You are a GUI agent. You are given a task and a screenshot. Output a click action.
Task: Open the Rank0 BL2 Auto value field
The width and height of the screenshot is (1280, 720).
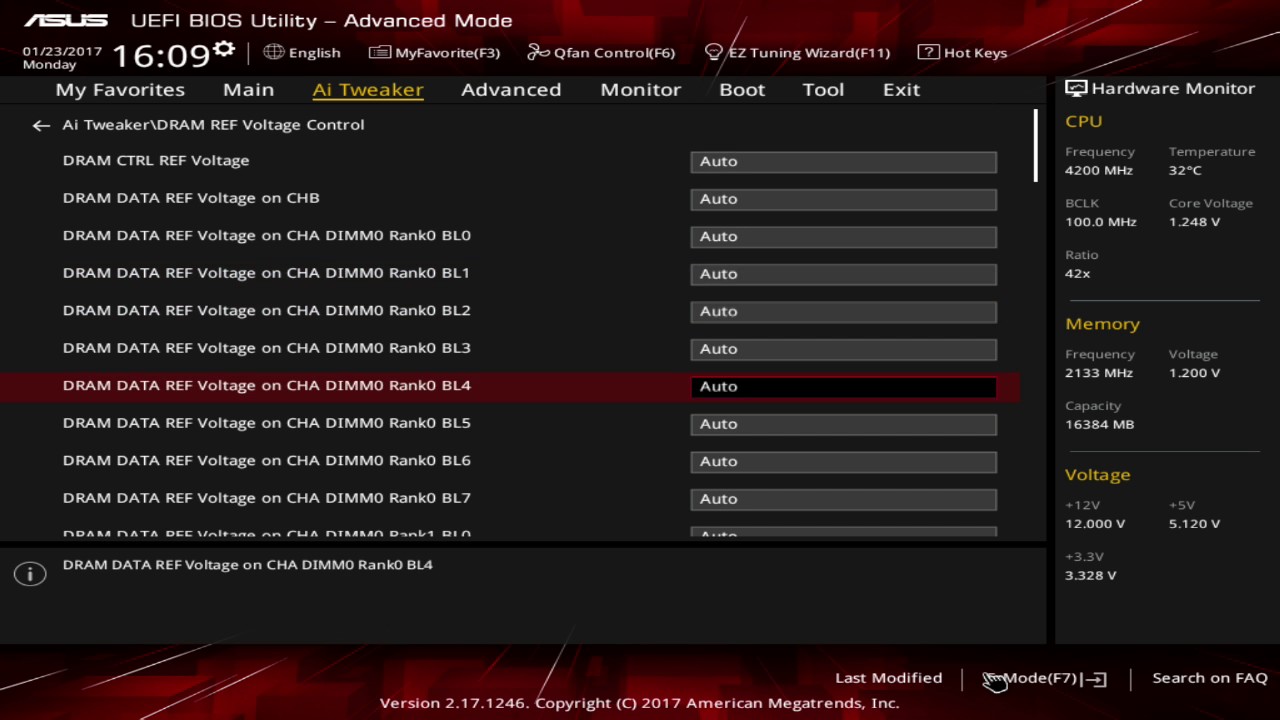(x=843, y=311)
